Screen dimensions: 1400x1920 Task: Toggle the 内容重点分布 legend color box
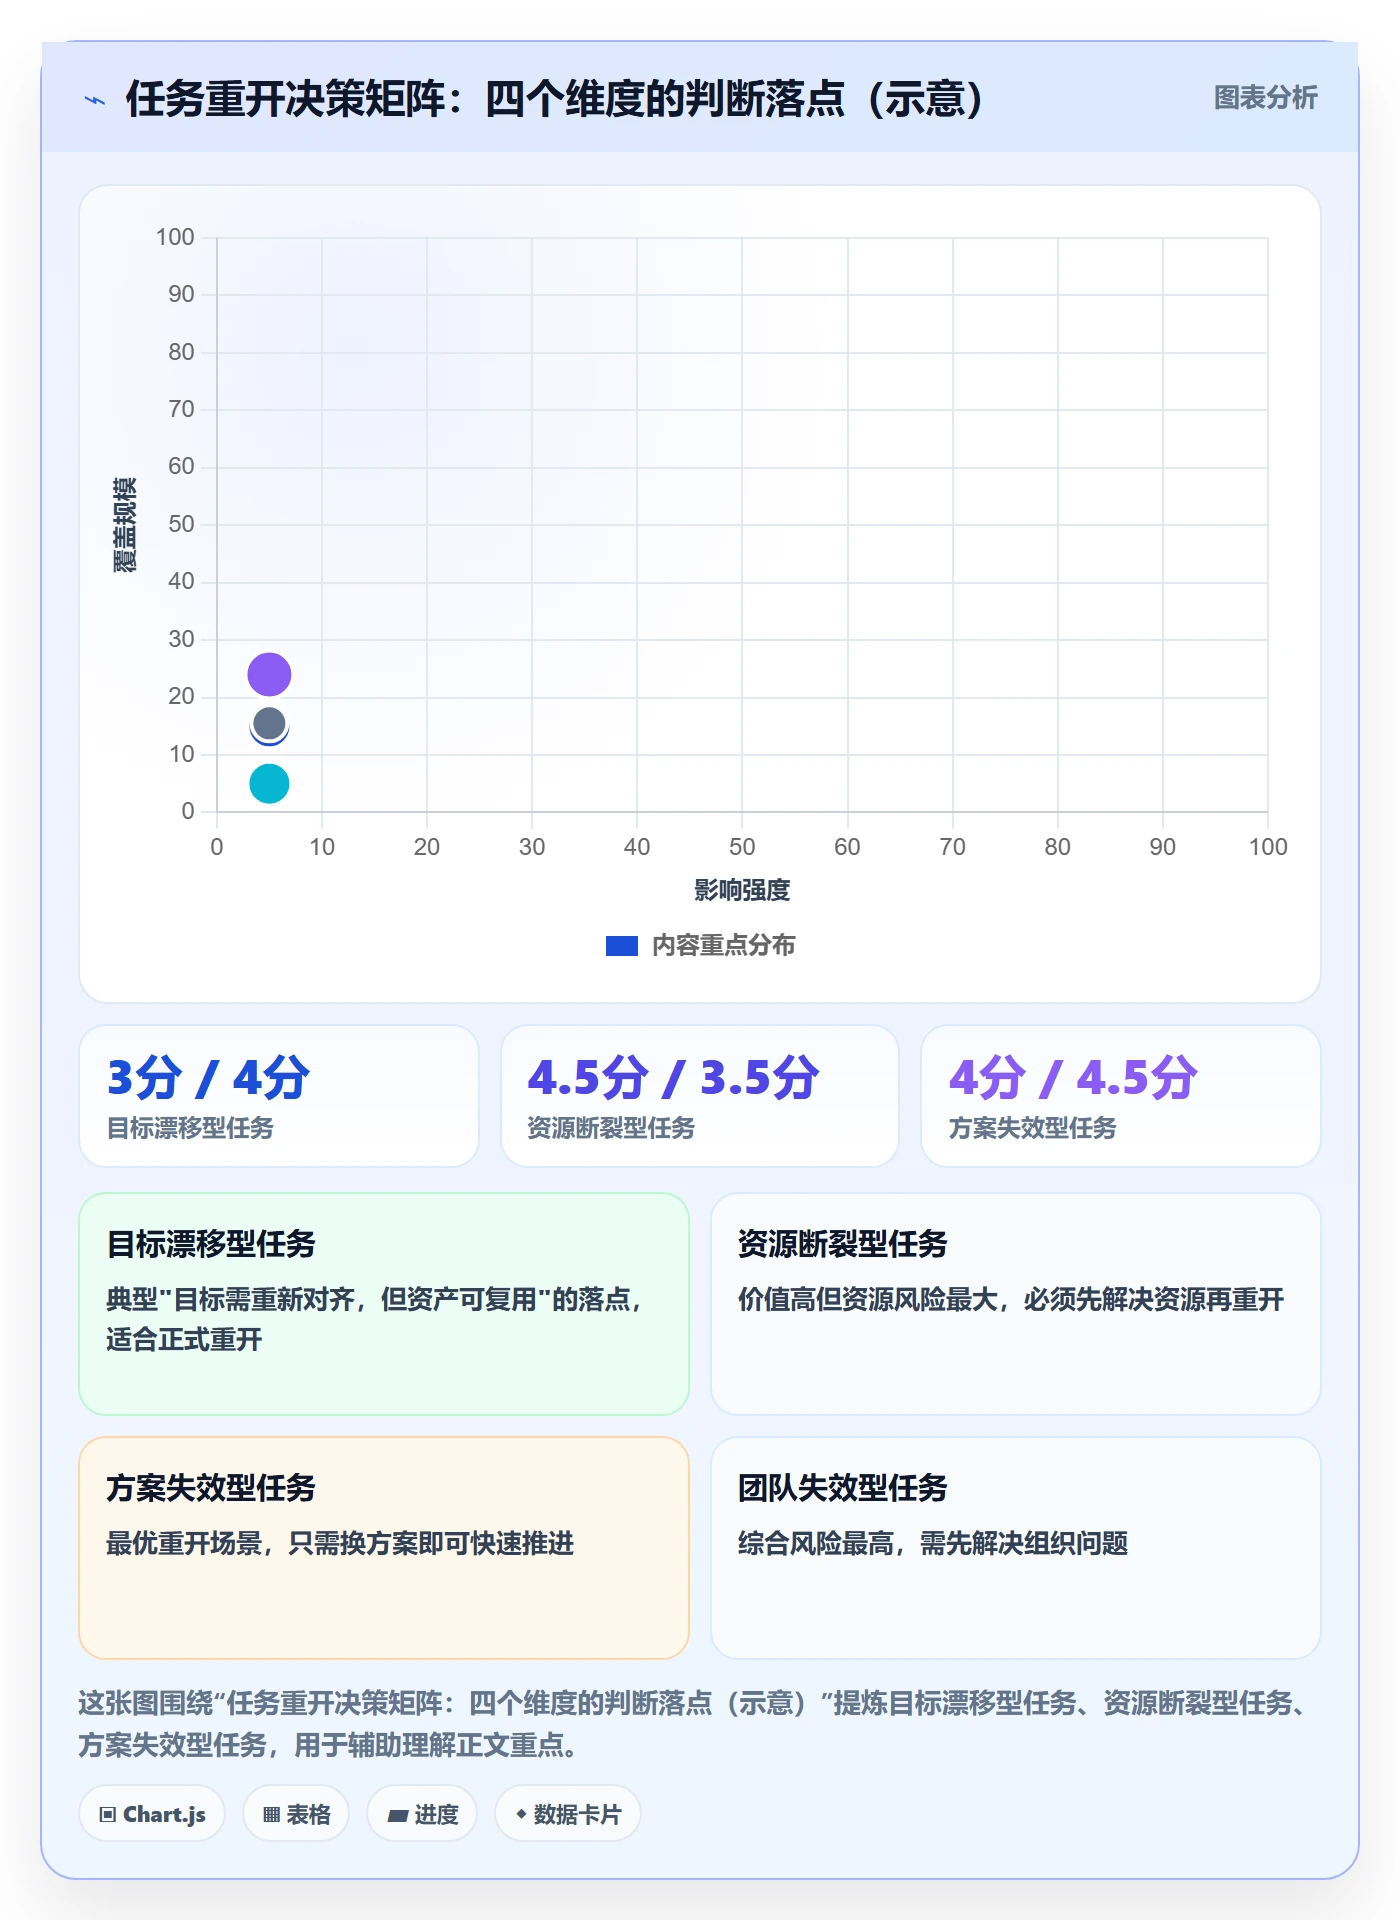pos(621,945)
